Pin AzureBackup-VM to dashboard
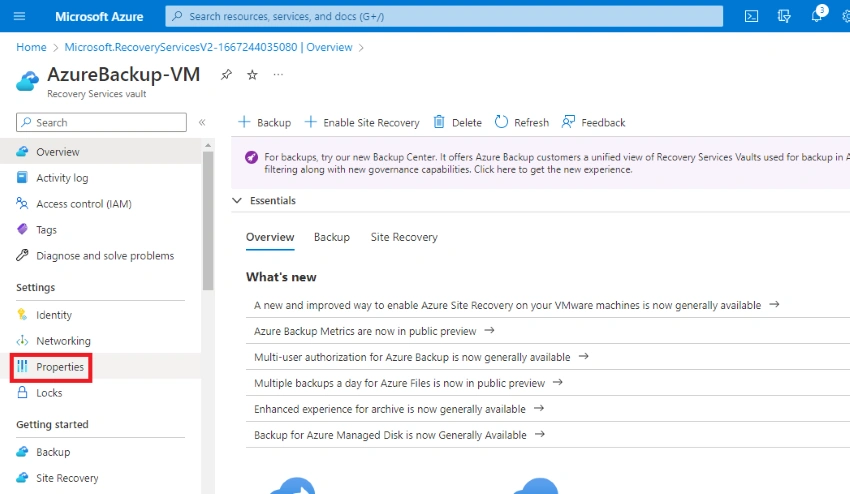 tap(226, 75)
